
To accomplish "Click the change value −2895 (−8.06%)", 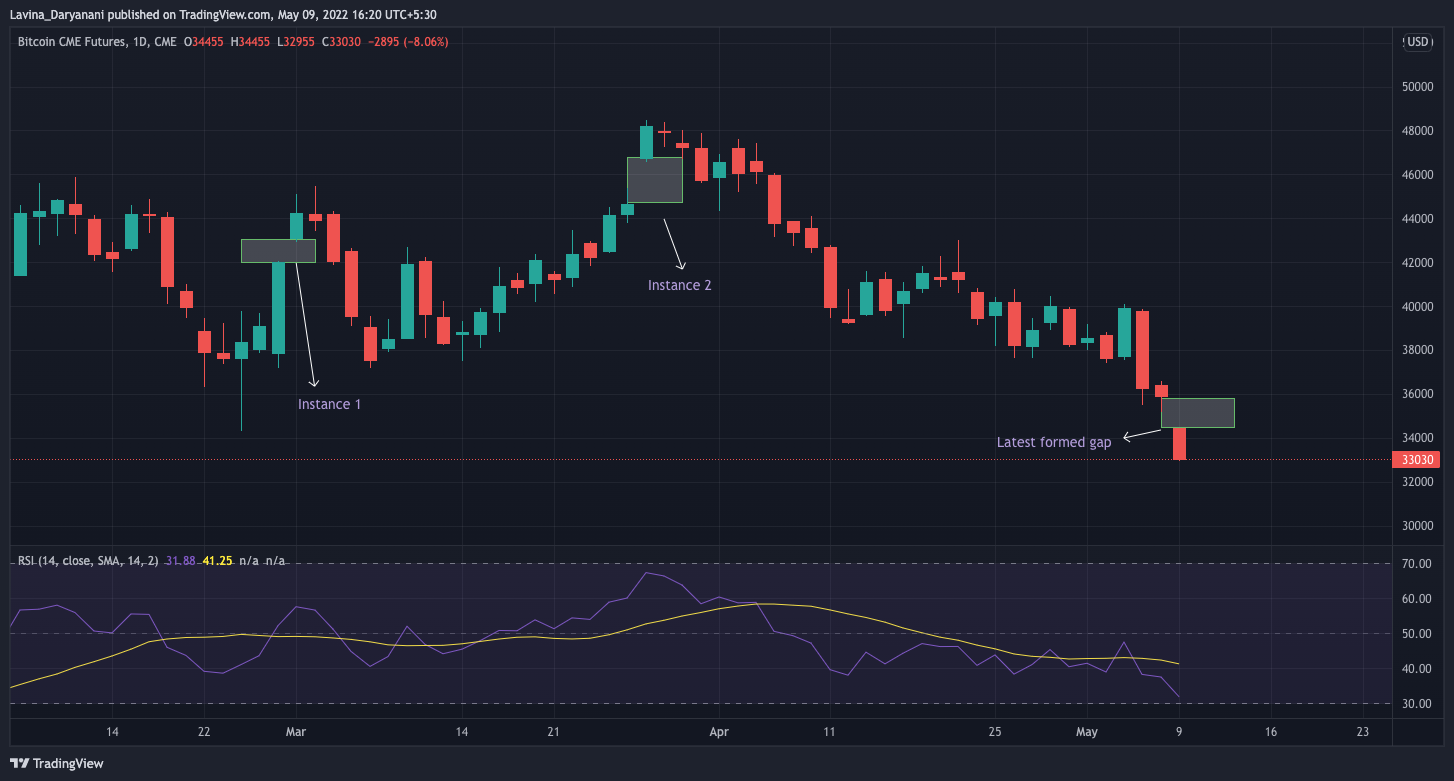I will [408, 42].
